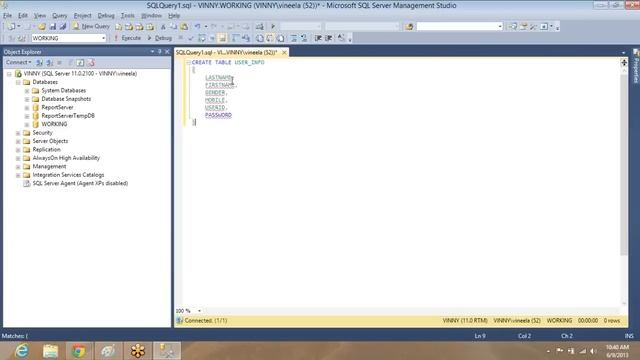Increase indent toolbar icon
Image resolution: width=640 pixels, height=360 pixels.
(x=329, y=38)
